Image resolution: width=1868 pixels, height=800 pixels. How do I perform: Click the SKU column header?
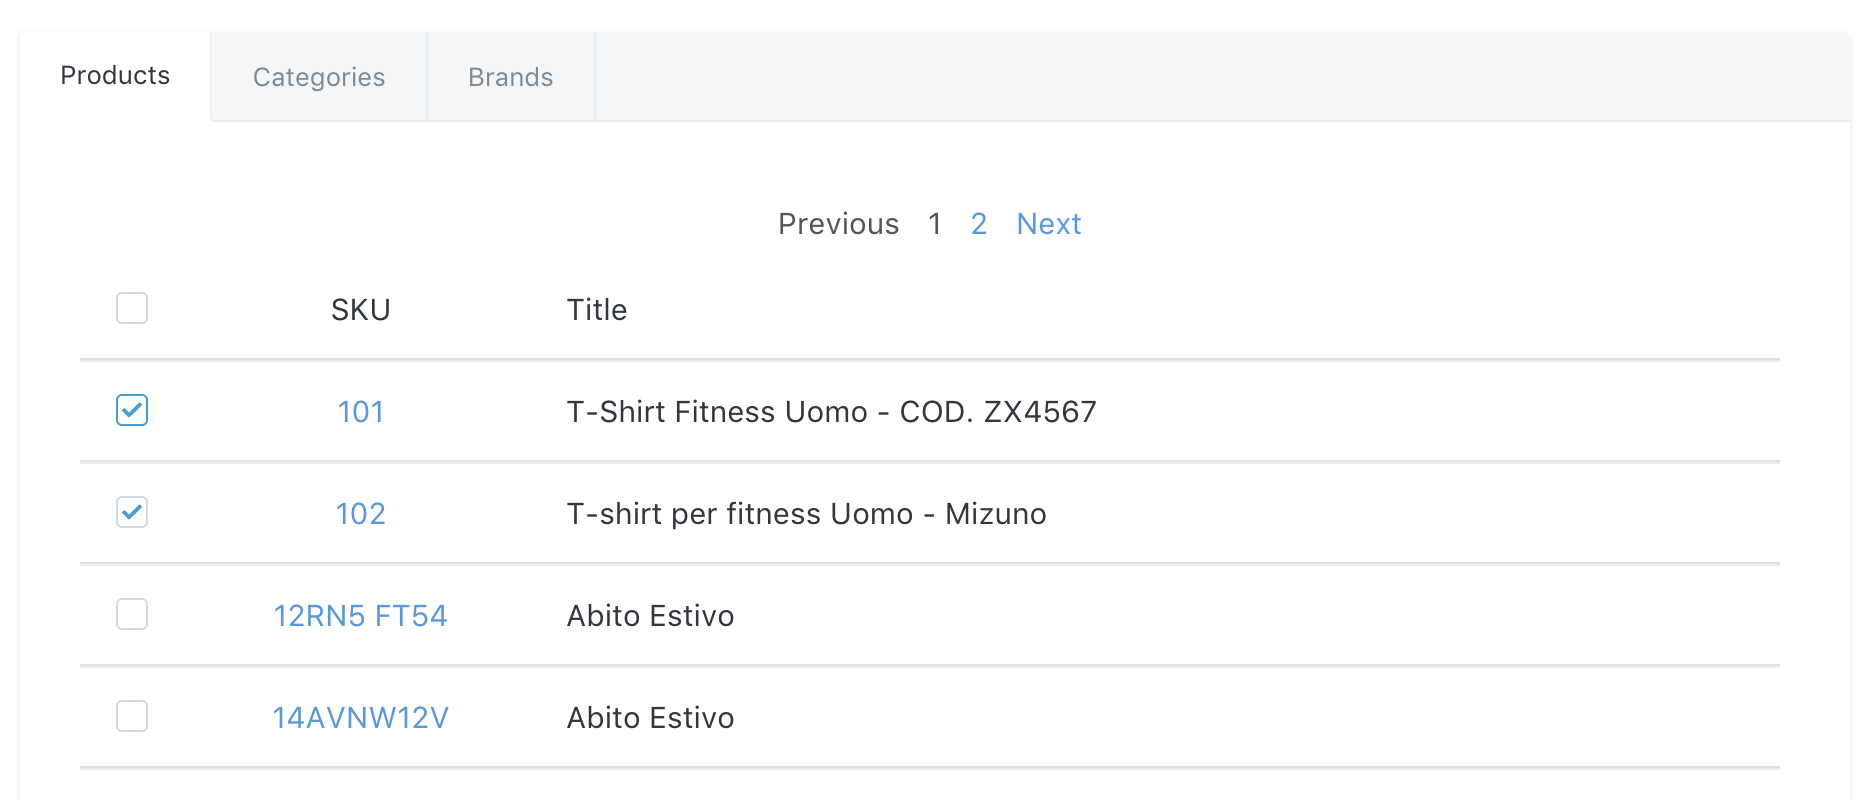click(x=360, y=310)
